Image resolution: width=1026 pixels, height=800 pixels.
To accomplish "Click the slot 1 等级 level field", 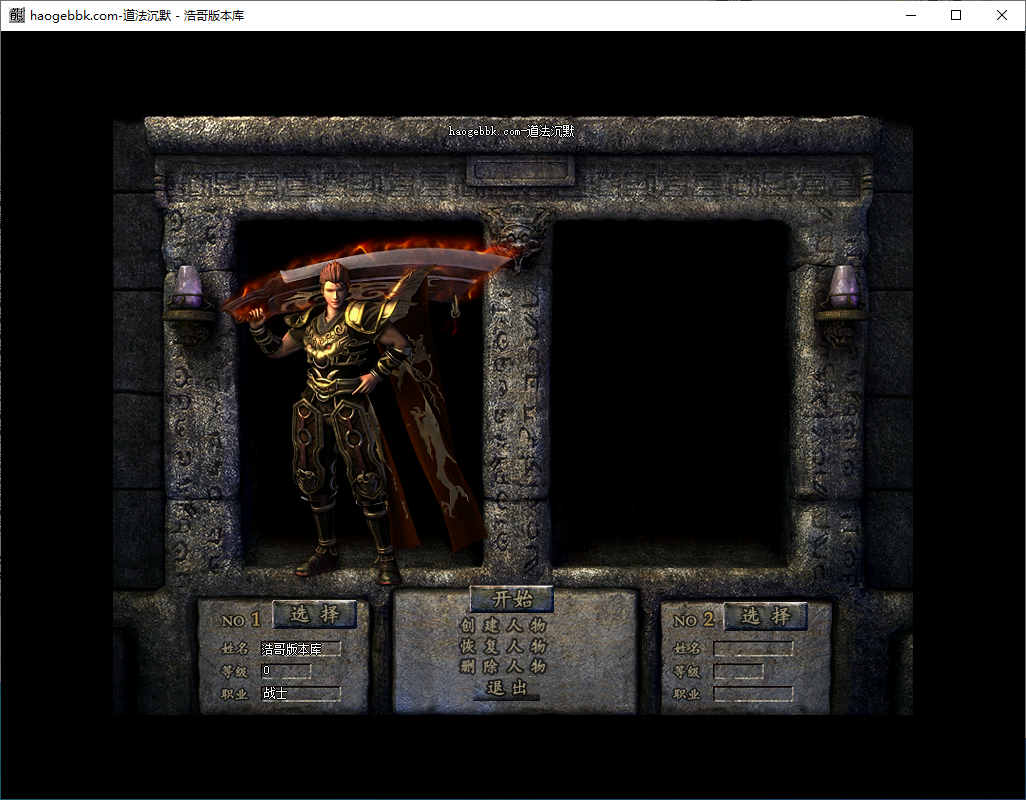I will (286, 670).
